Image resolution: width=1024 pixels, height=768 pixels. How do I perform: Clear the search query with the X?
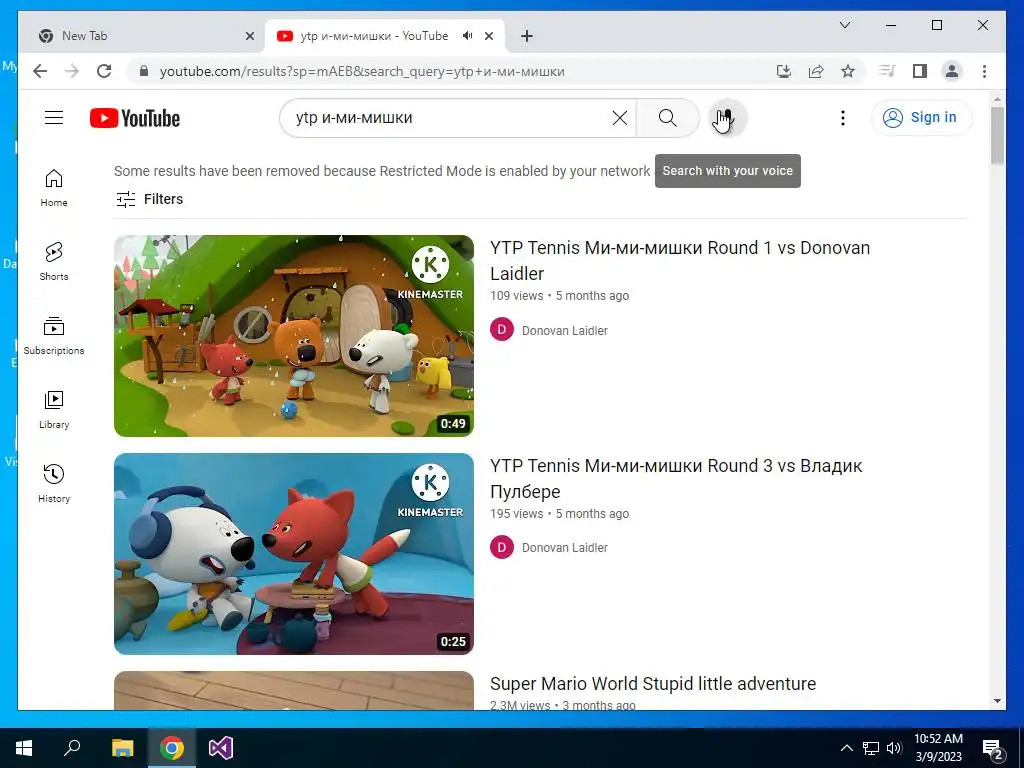[620, 118]
